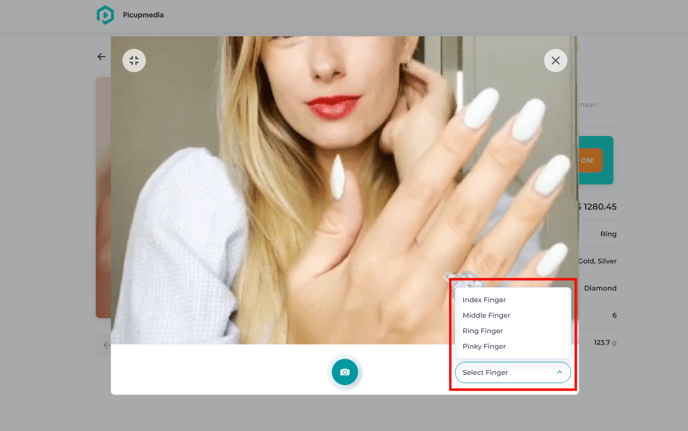Click the 1280.45 price text
The image size is (688, 431).
click(x=599, y=207)
